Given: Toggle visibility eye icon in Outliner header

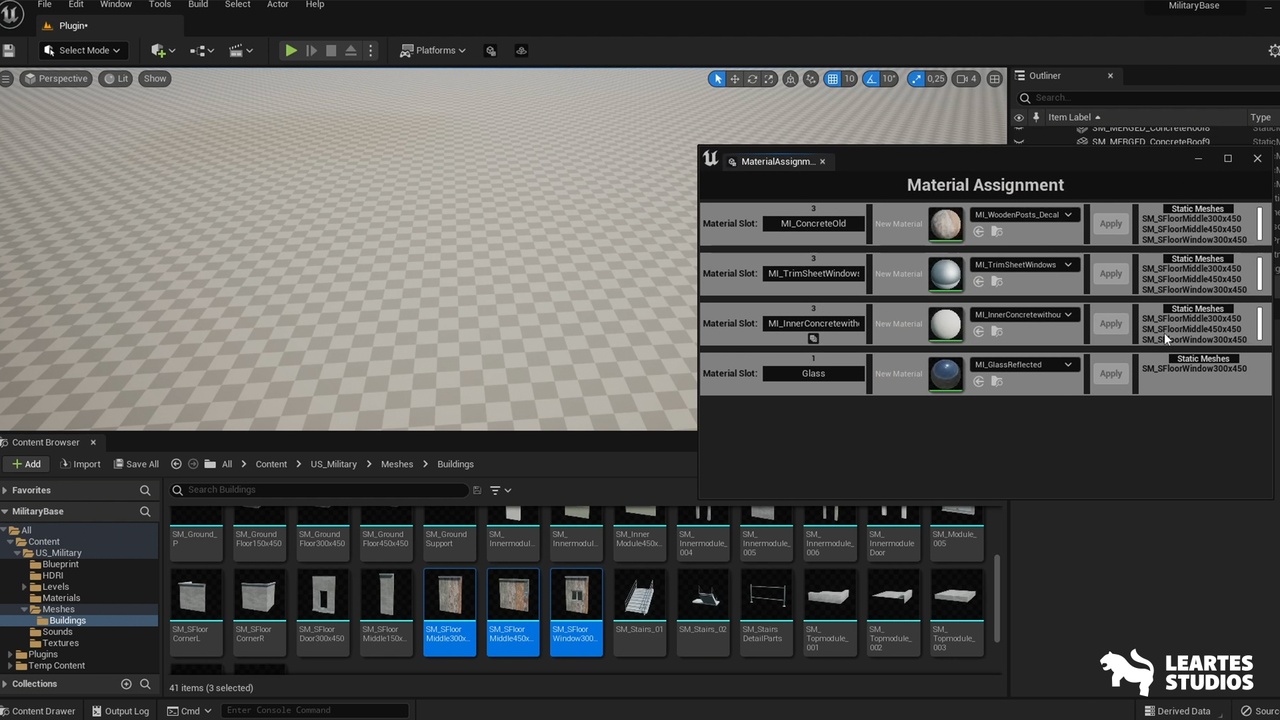Looking at the screenshot, I should tap(1019, 117).
